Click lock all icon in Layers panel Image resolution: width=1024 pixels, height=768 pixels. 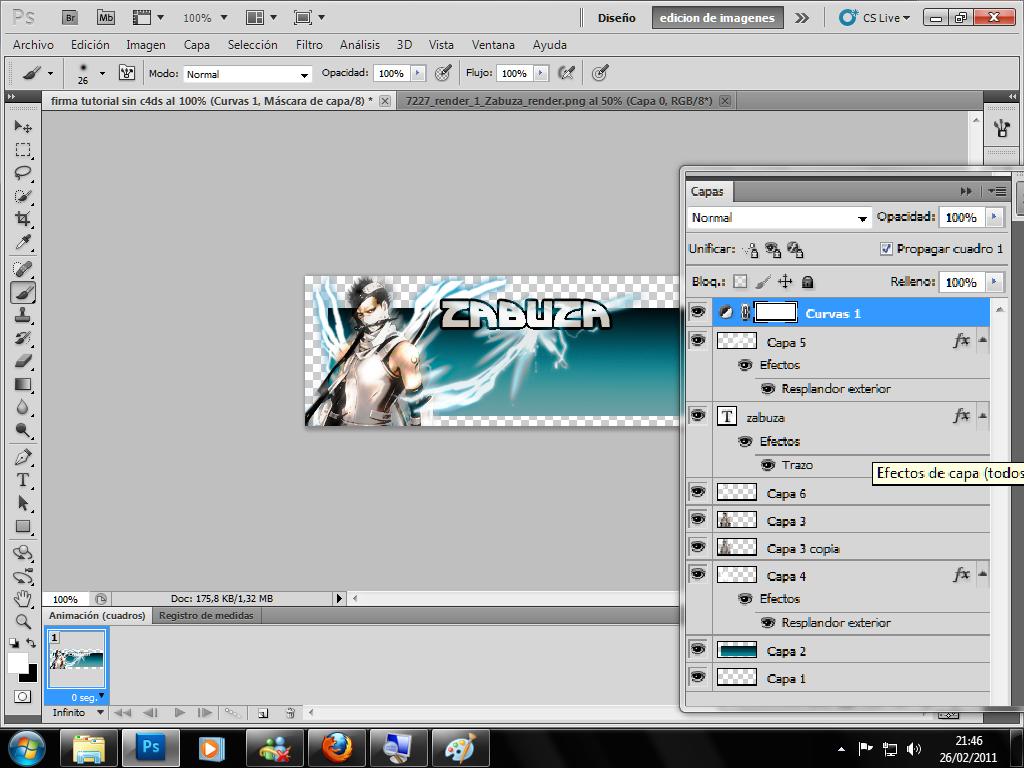click(x=807, y=281)
